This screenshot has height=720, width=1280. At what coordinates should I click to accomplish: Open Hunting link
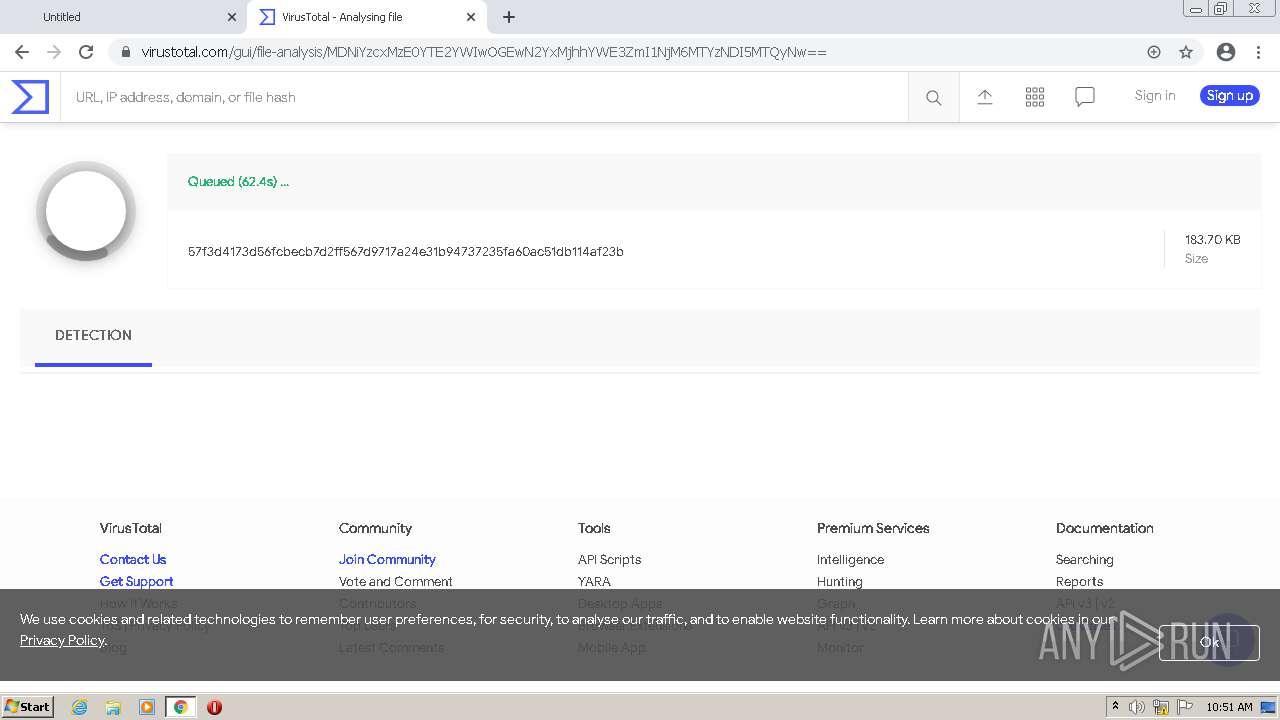coord(839,582)
